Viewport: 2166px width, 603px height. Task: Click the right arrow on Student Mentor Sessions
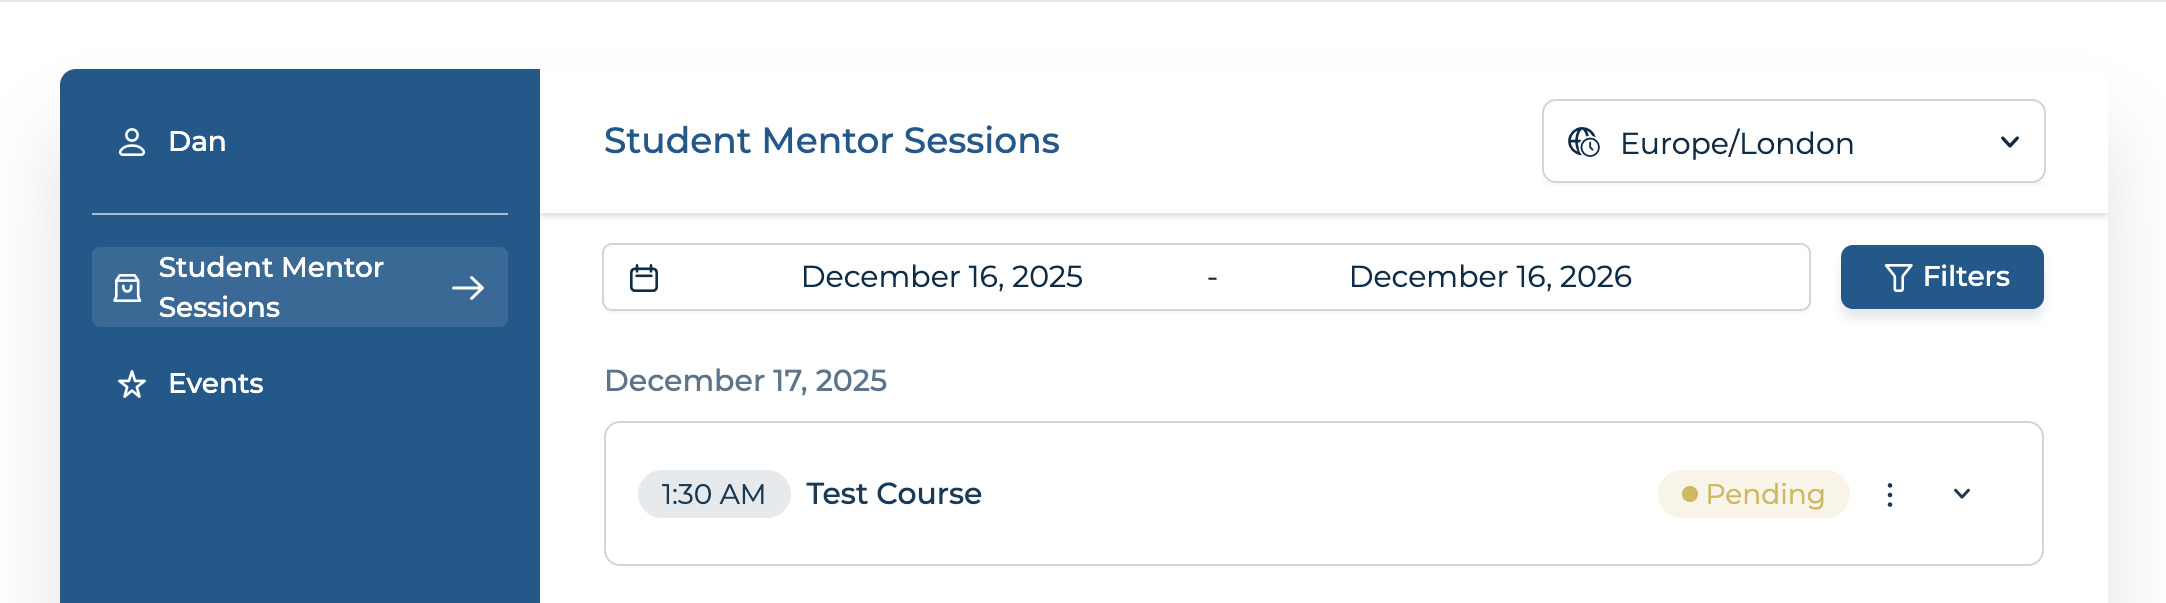[467, 289]
